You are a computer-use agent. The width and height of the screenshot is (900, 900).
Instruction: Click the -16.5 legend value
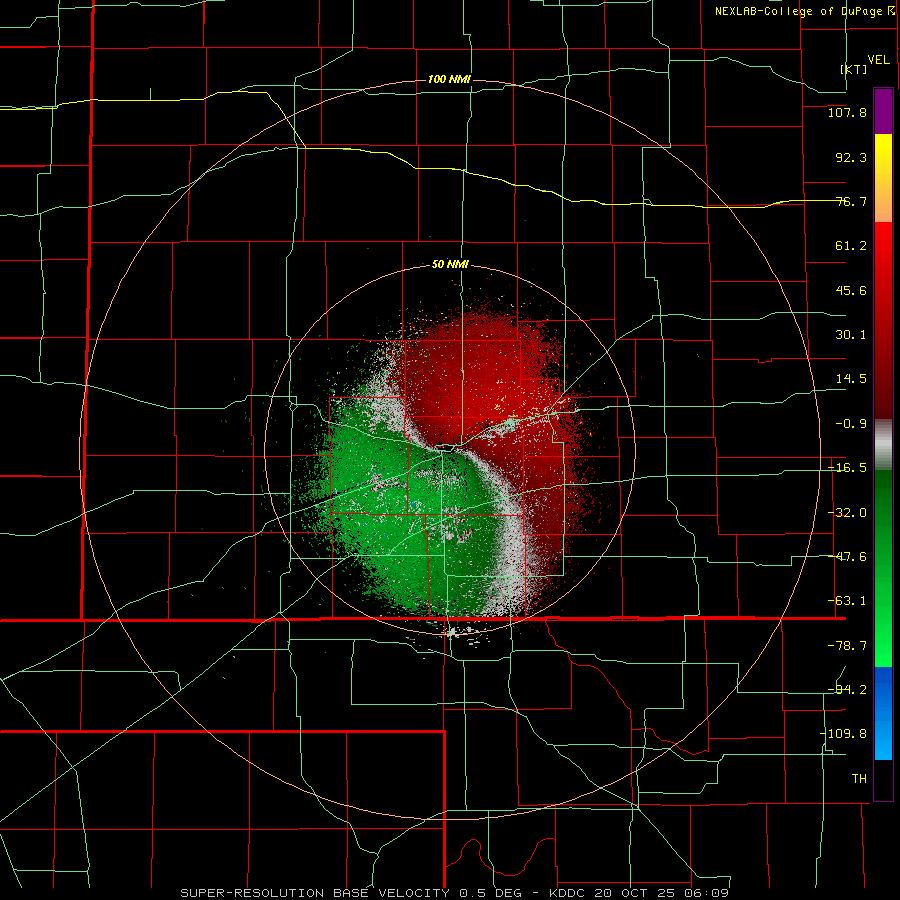point(847,468)
